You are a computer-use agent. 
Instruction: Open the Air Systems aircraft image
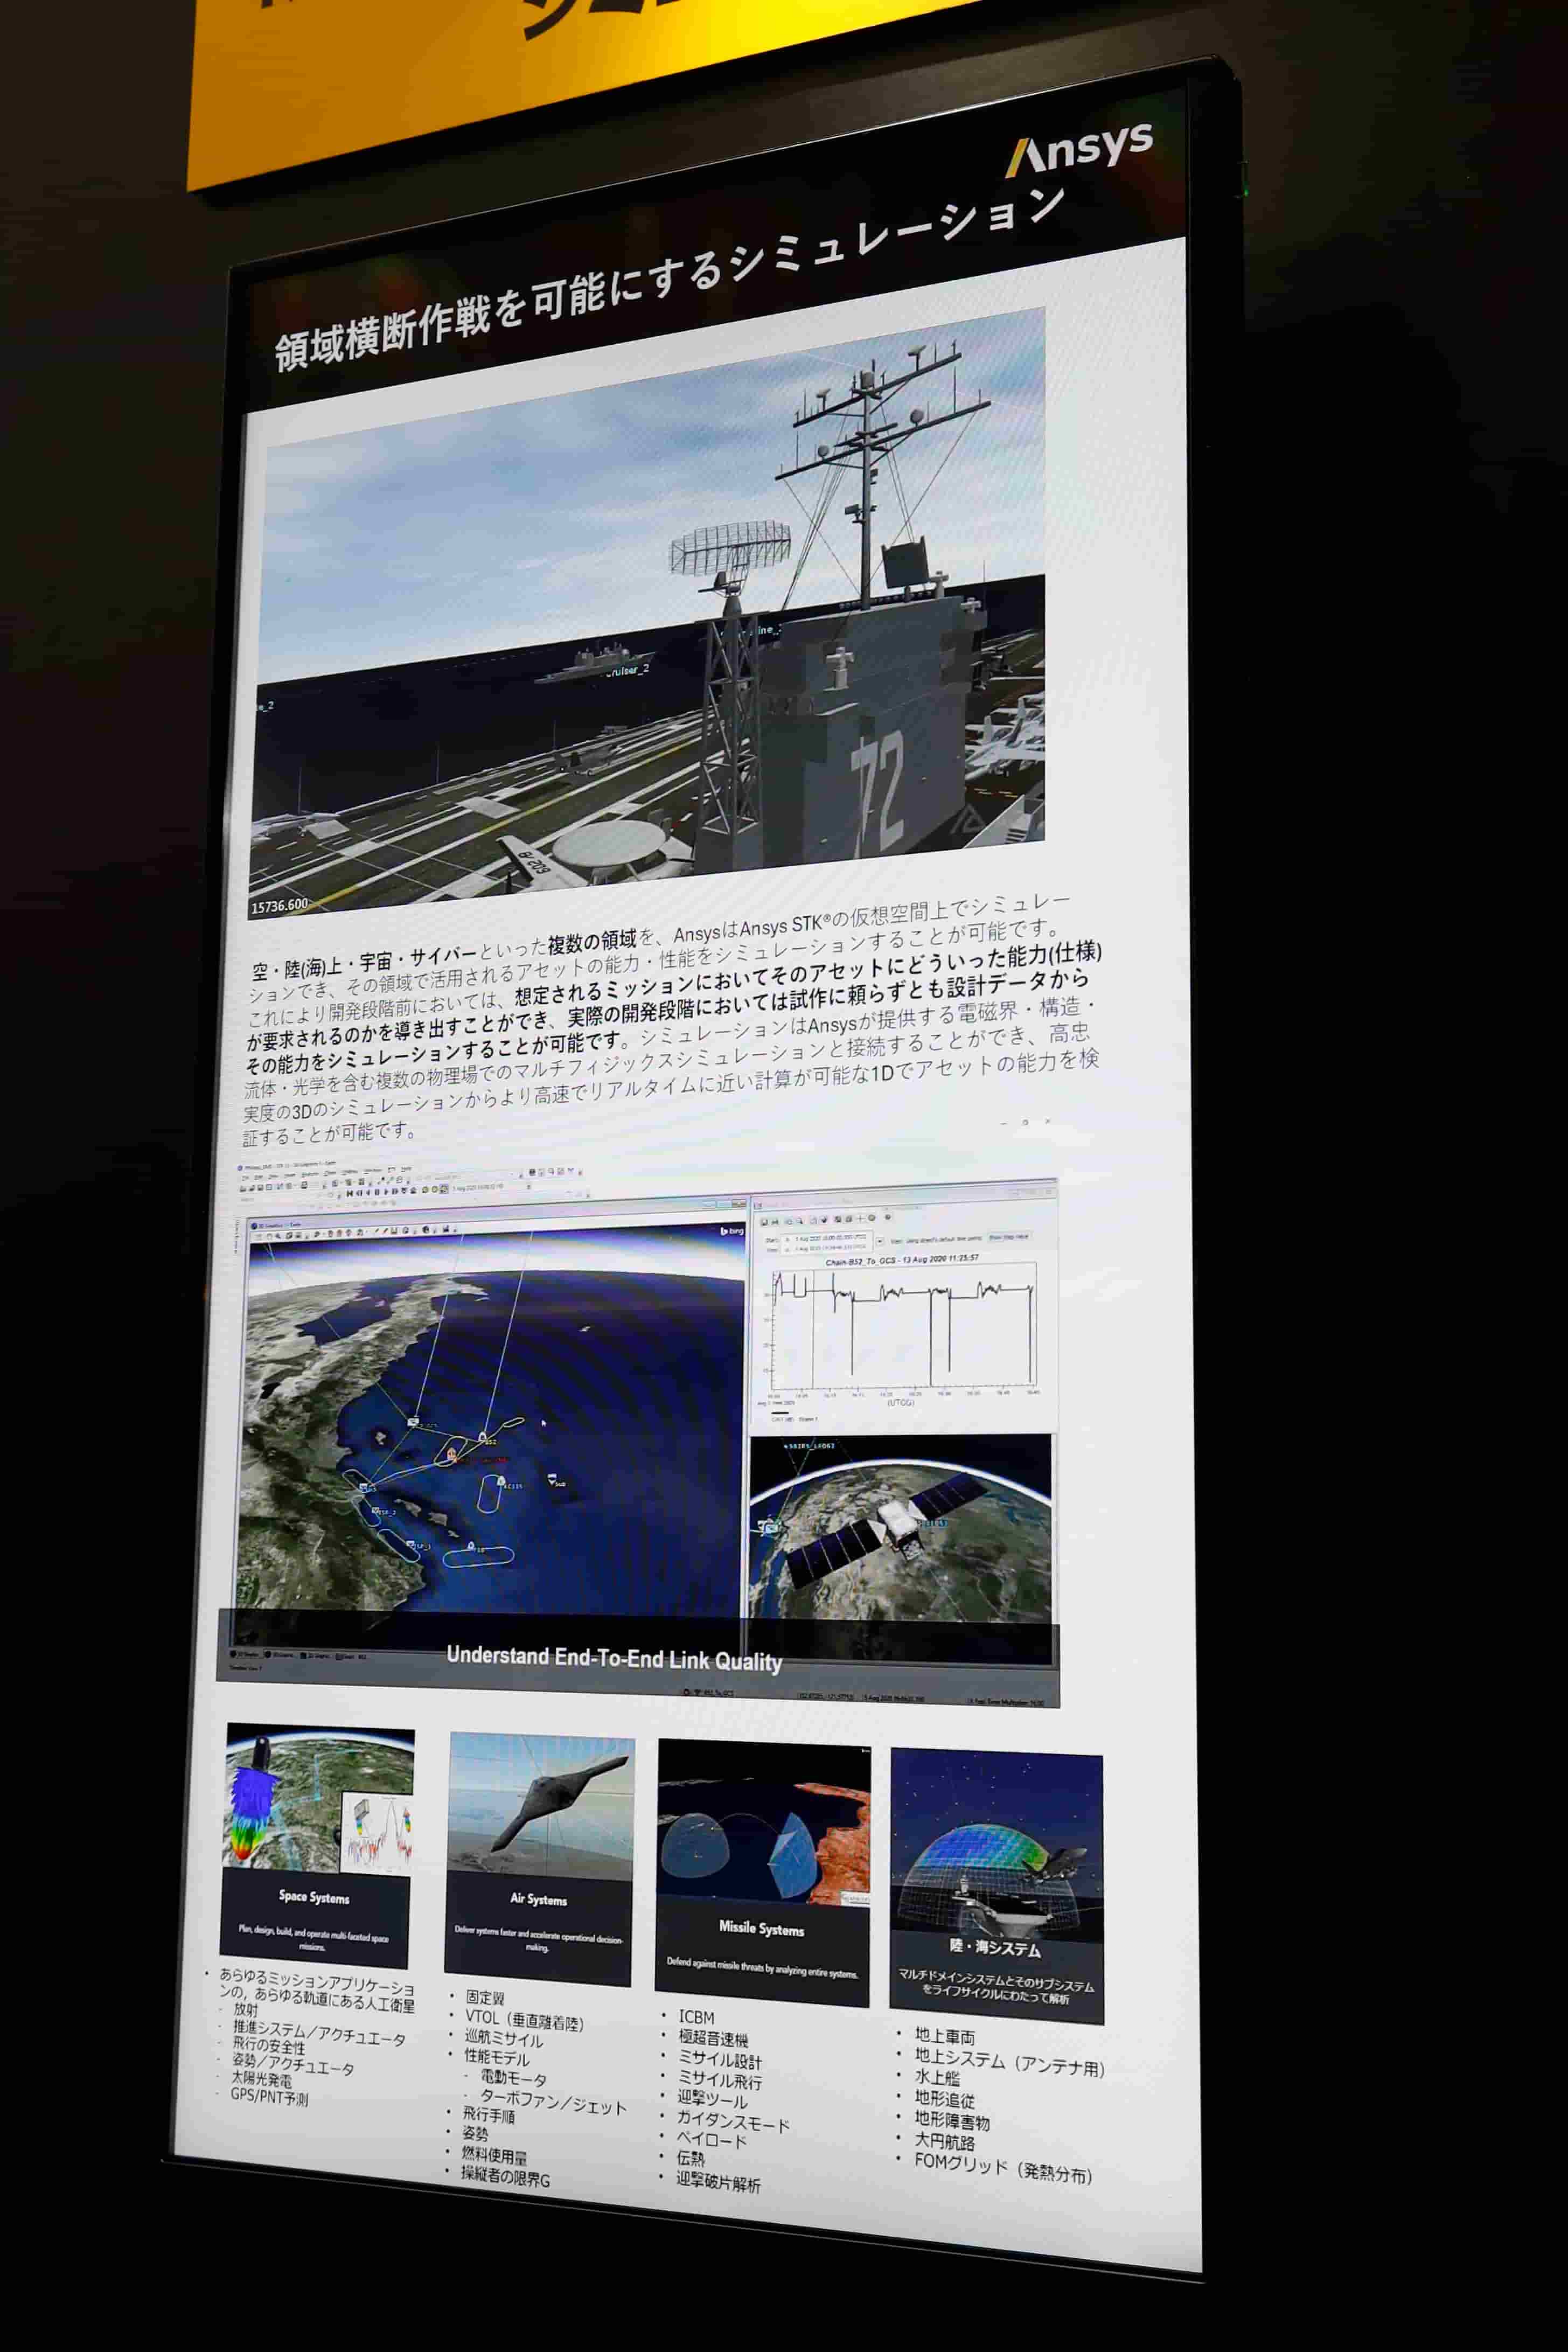pos(540,1806)
